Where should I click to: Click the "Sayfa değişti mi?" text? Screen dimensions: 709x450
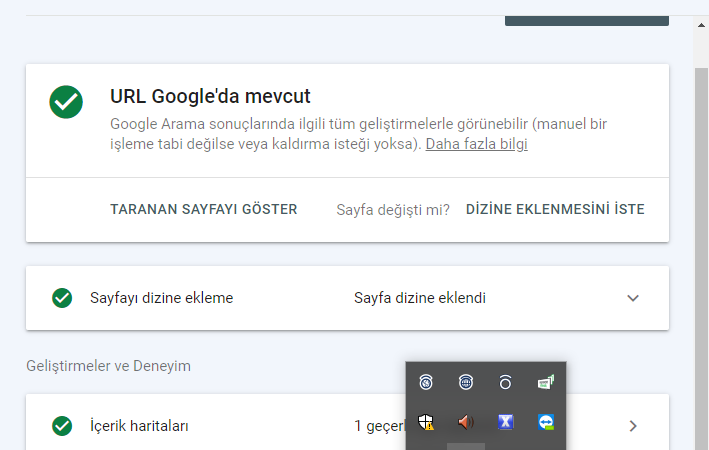pyautogui.click(x=393, y=210)
